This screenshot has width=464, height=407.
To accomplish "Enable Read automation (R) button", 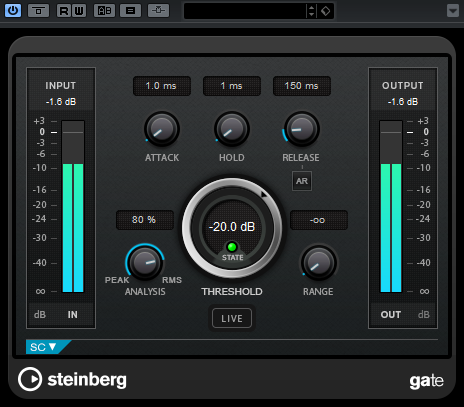I will (64, 11).
